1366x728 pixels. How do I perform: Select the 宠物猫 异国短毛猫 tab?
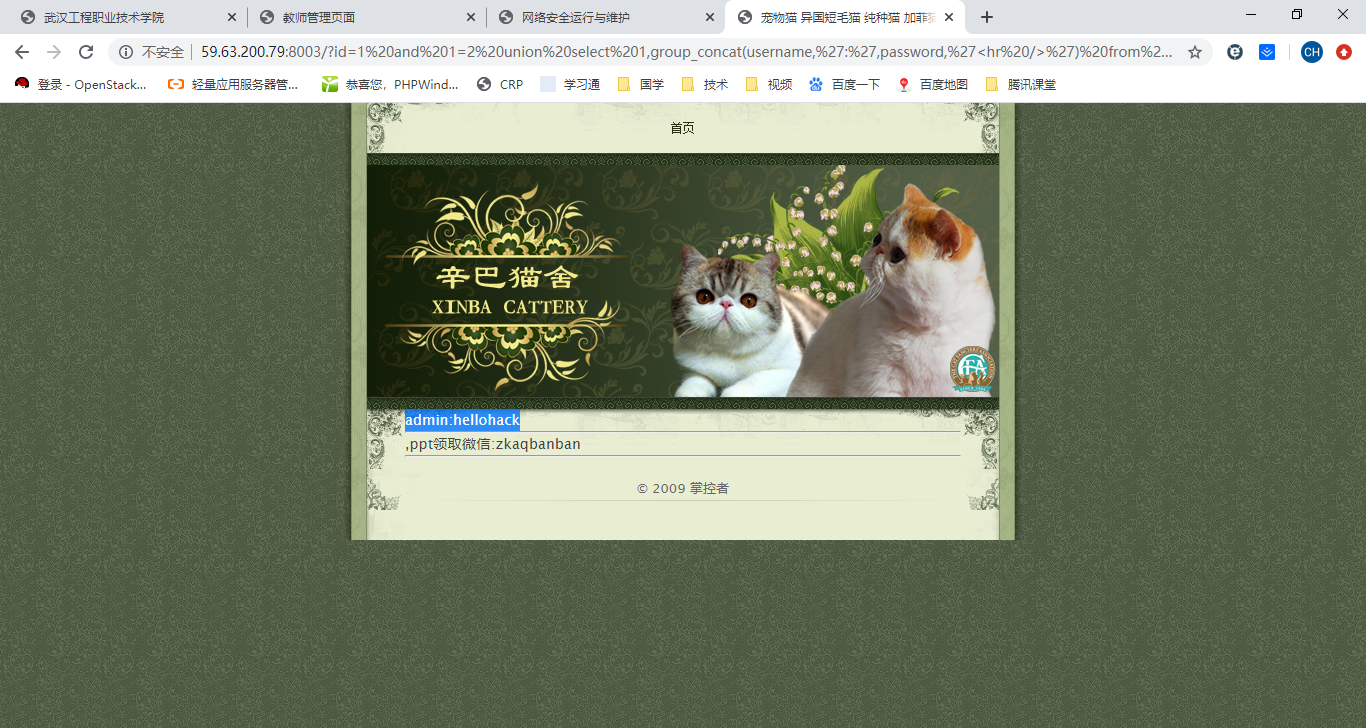point(845,17)
